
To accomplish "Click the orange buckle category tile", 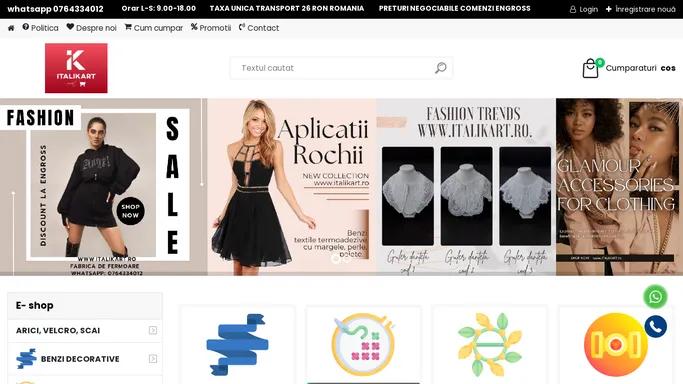I will (x=615, y=344).
